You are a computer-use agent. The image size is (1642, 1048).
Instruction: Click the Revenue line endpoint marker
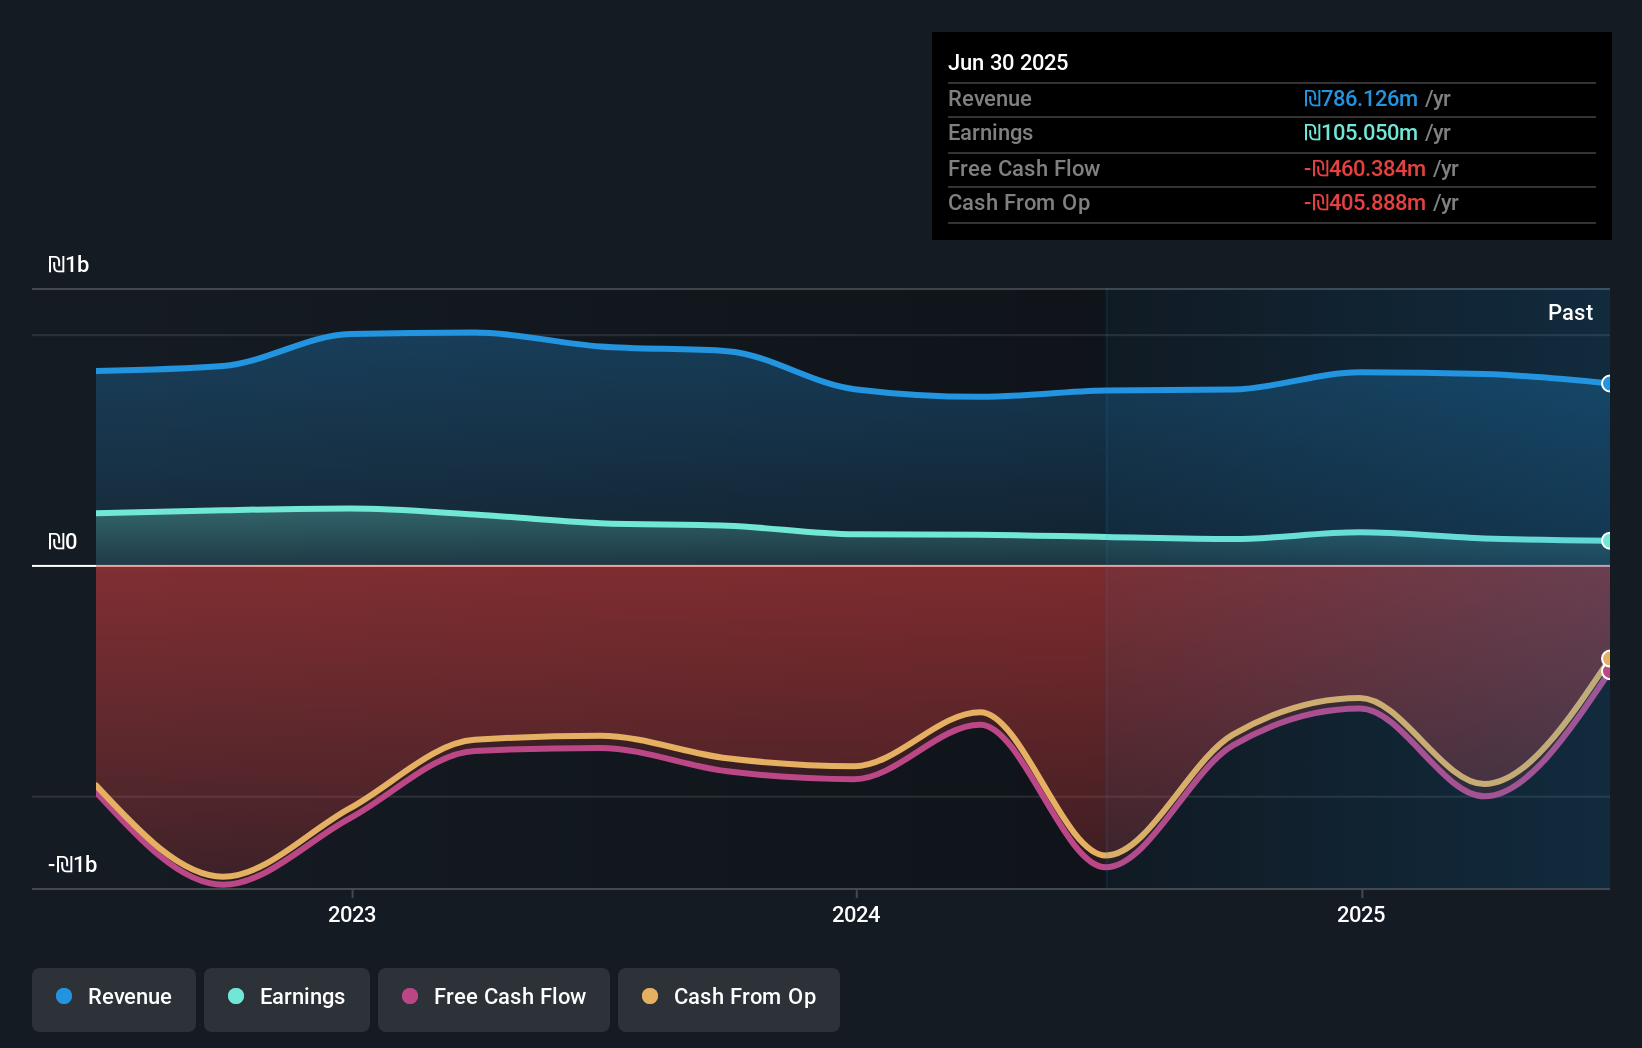click(1607, 383)
